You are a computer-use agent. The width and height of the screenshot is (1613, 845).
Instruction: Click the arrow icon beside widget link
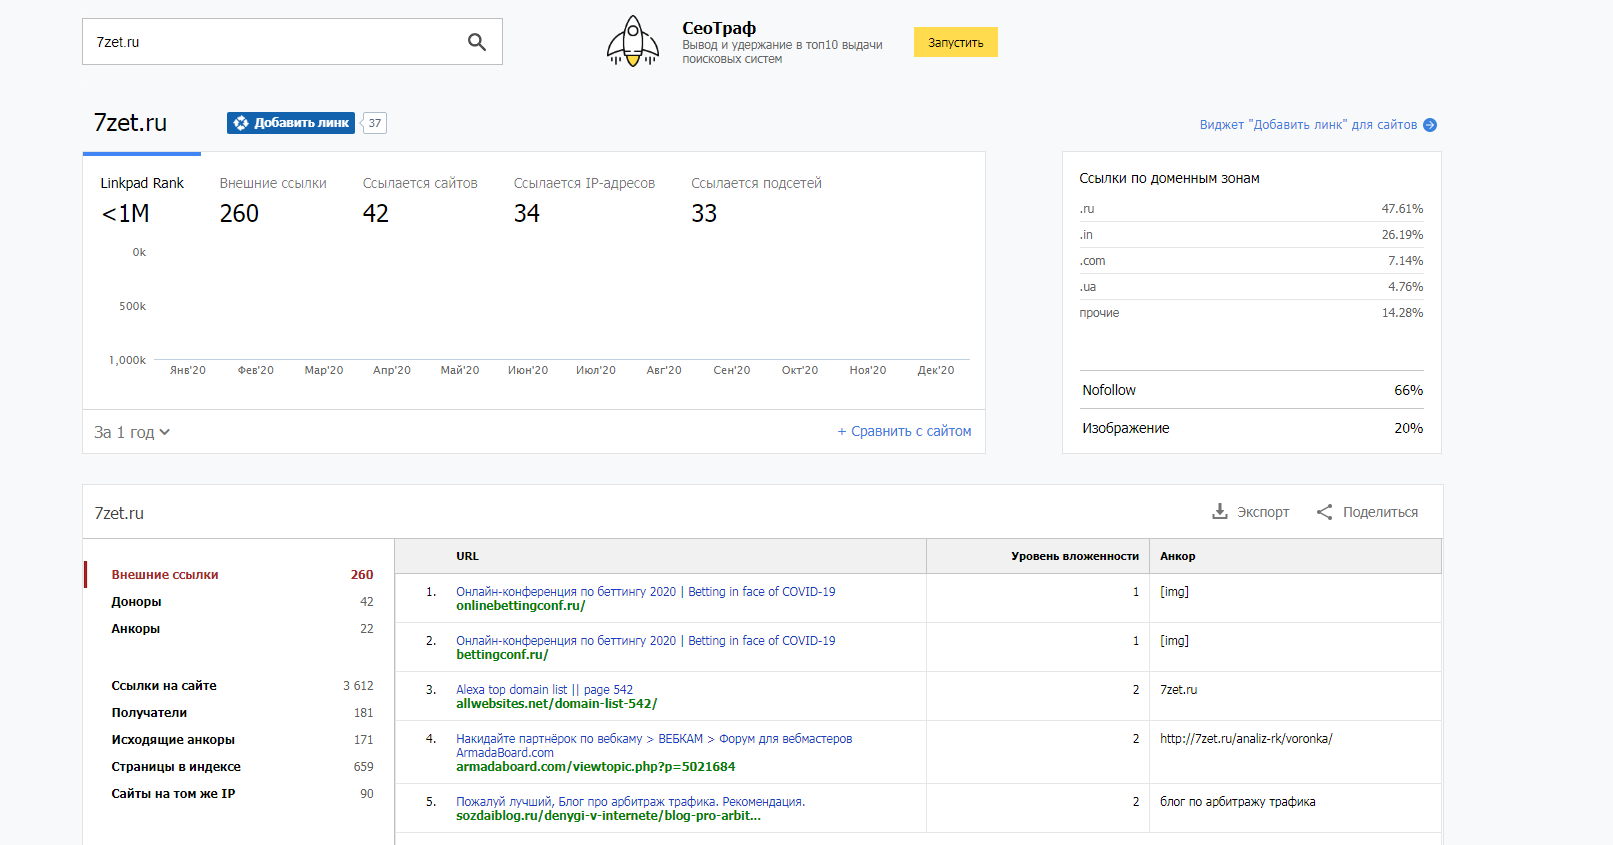click(x=1430, y=125)
